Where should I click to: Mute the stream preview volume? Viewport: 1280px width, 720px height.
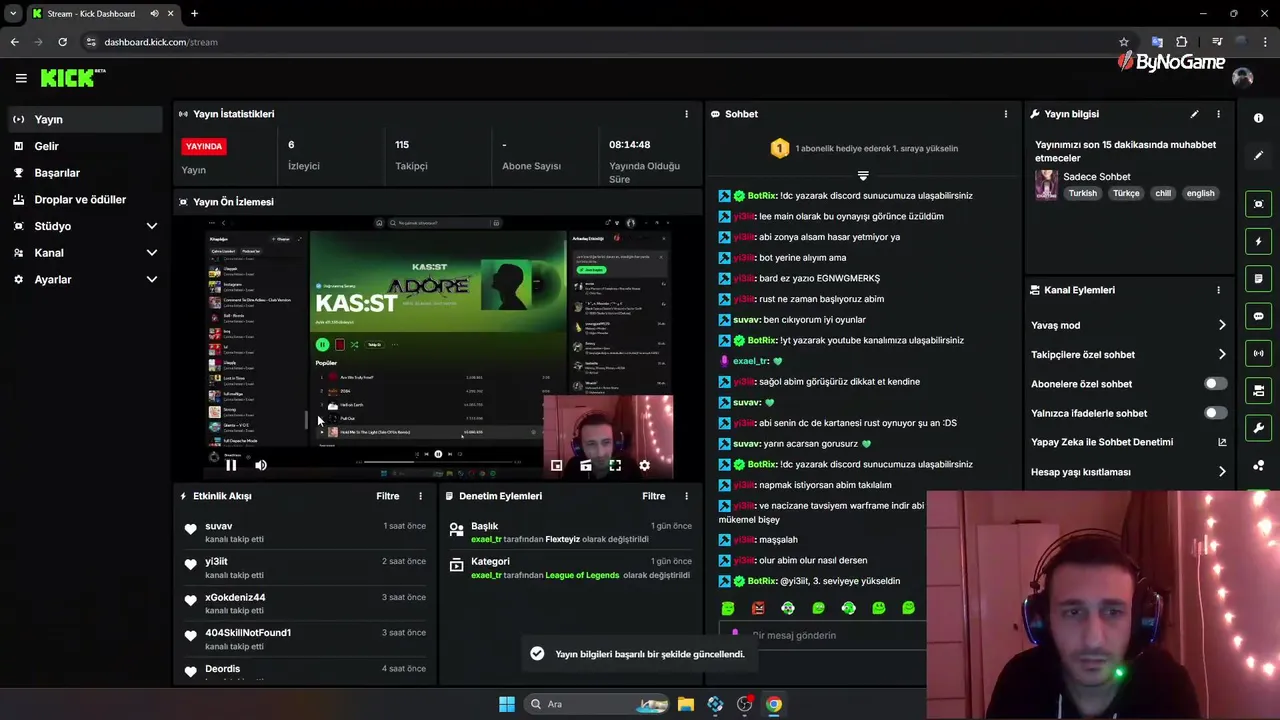click(x=261, y=465)
